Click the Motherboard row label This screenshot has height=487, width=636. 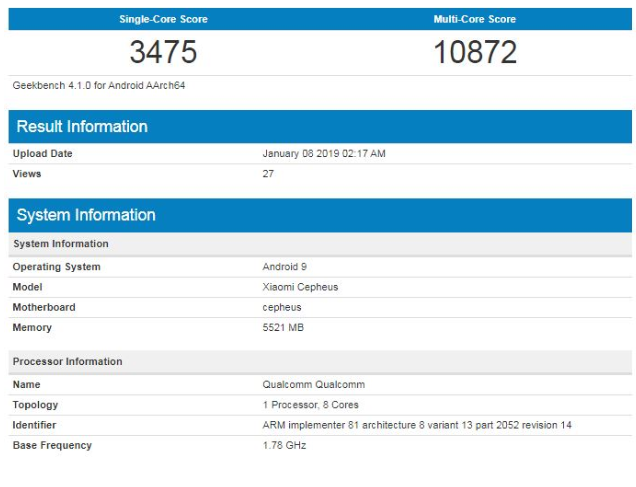44,307
